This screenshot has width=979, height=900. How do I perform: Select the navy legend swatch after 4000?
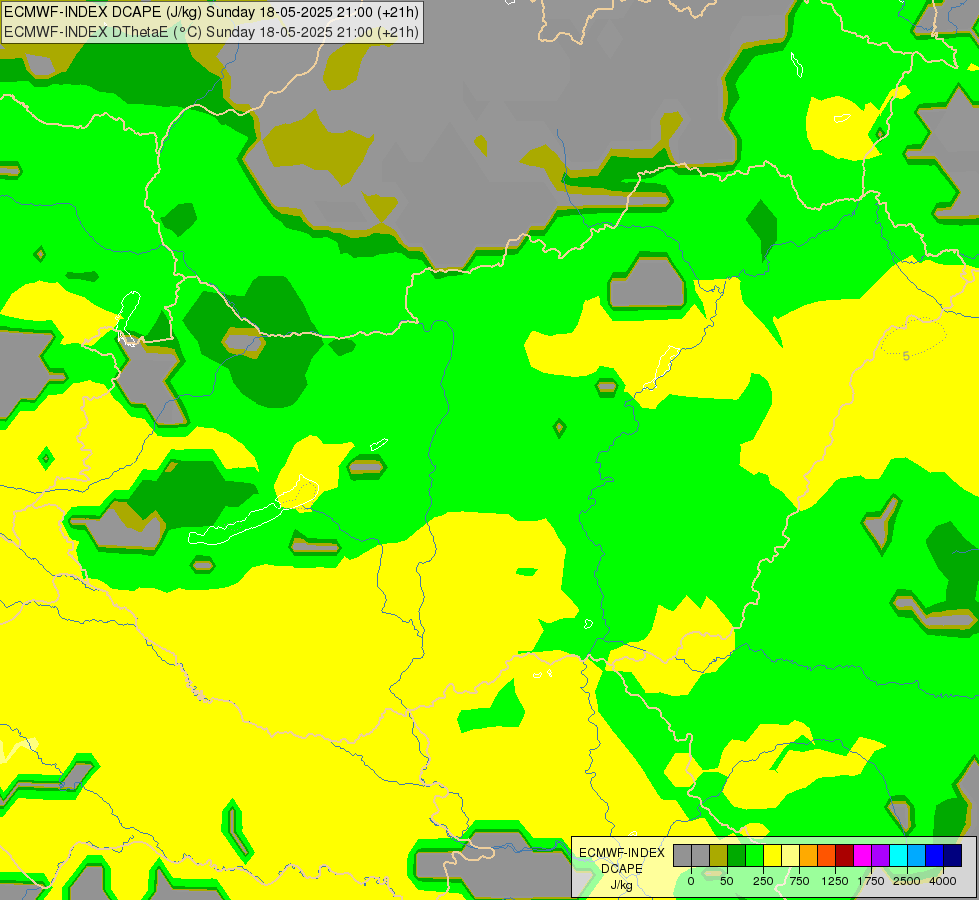[x=953, y=855]
